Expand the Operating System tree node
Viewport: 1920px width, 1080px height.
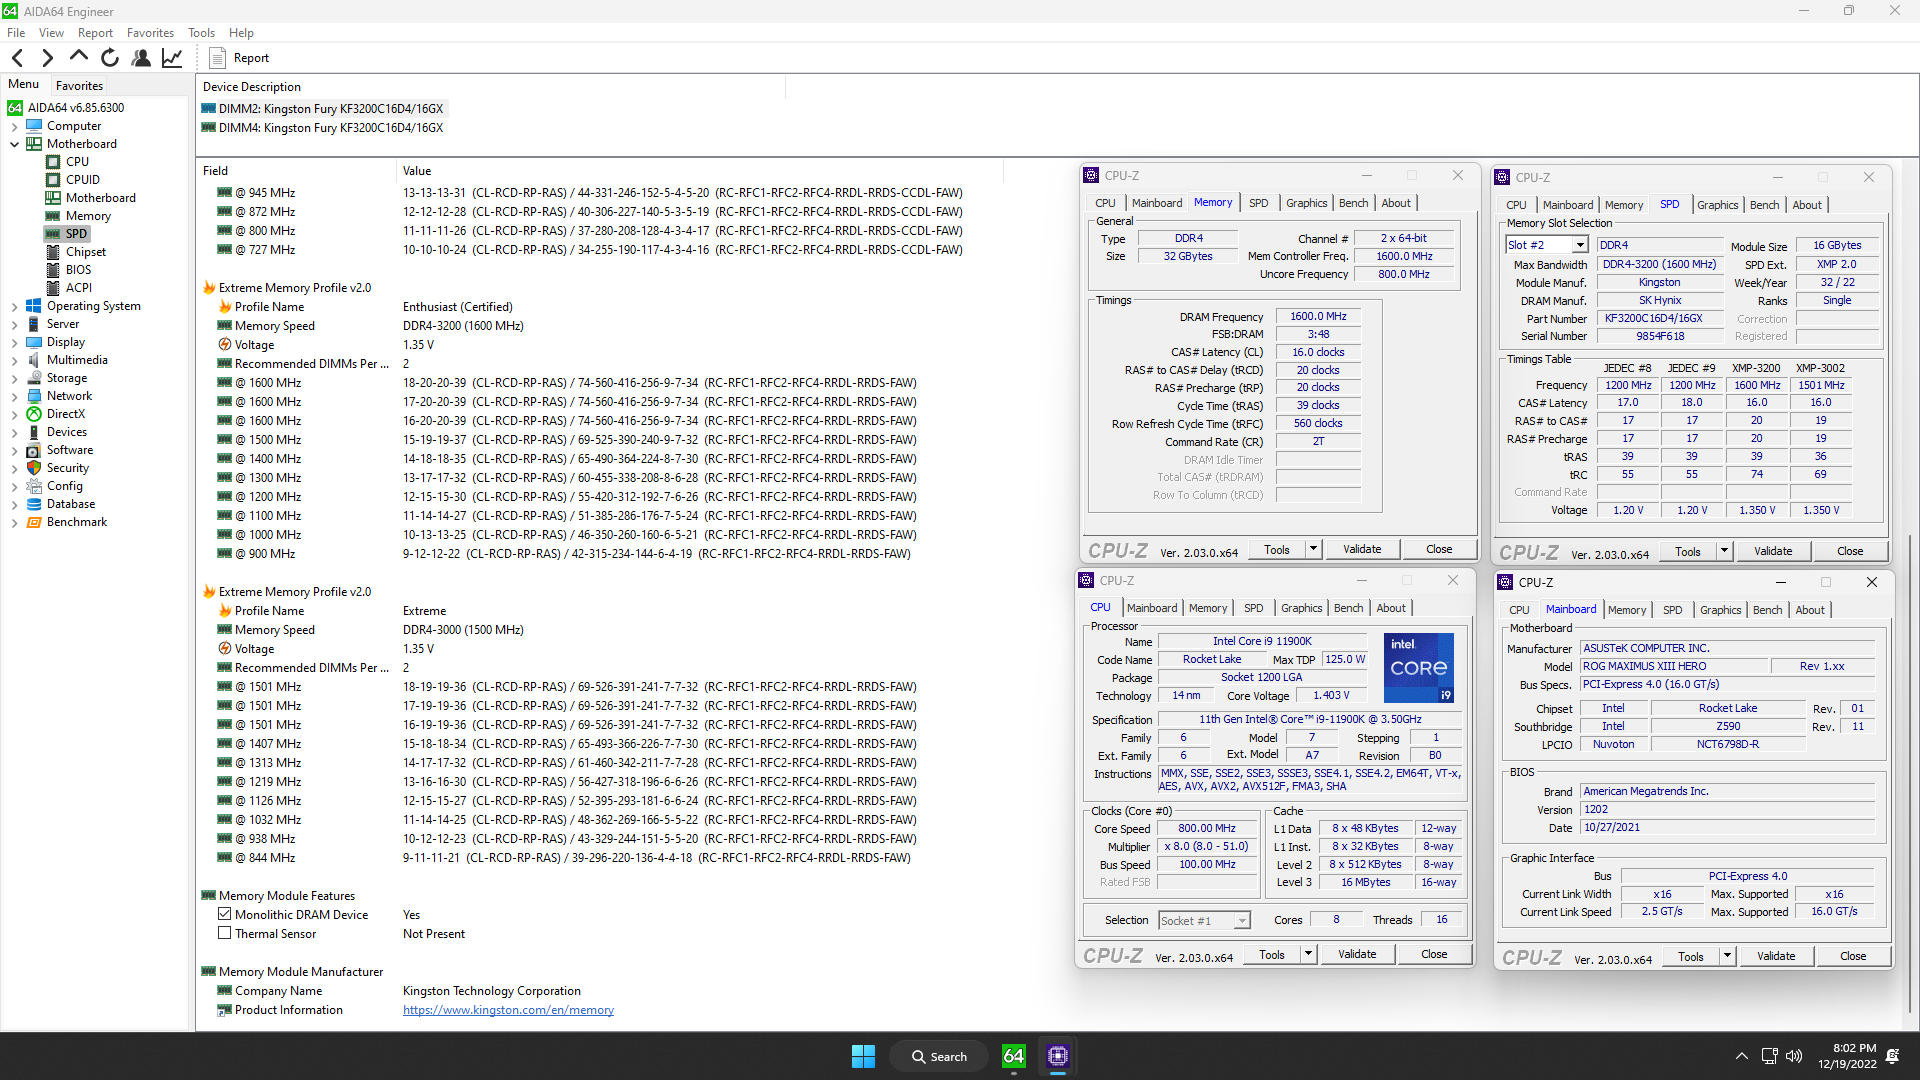[x=14, y=306]
